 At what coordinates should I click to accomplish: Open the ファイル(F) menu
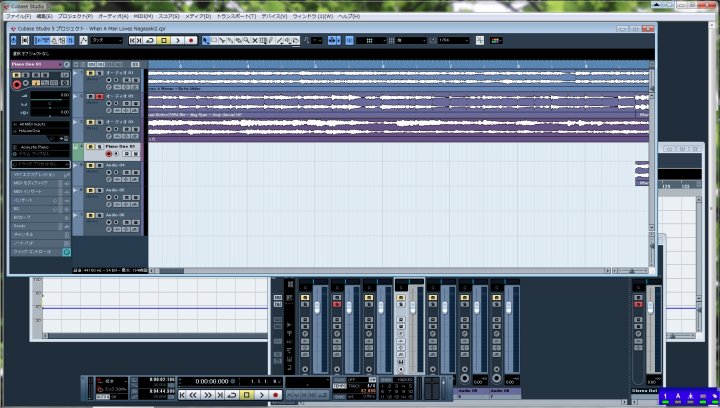pos(18,16)
